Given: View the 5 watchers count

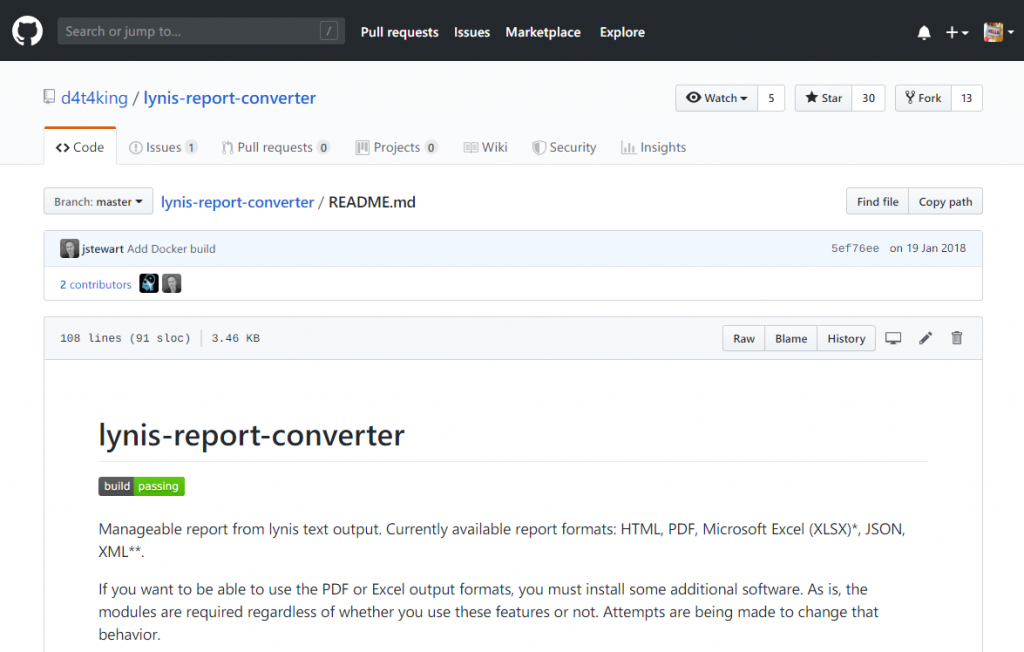Looking at the screenshot, I should pos(771,98).
